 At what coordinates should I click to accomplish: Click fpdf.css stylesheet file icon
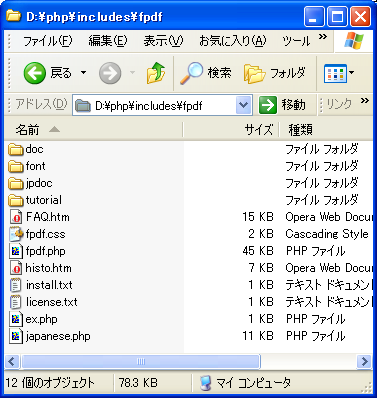click(16, 234)
